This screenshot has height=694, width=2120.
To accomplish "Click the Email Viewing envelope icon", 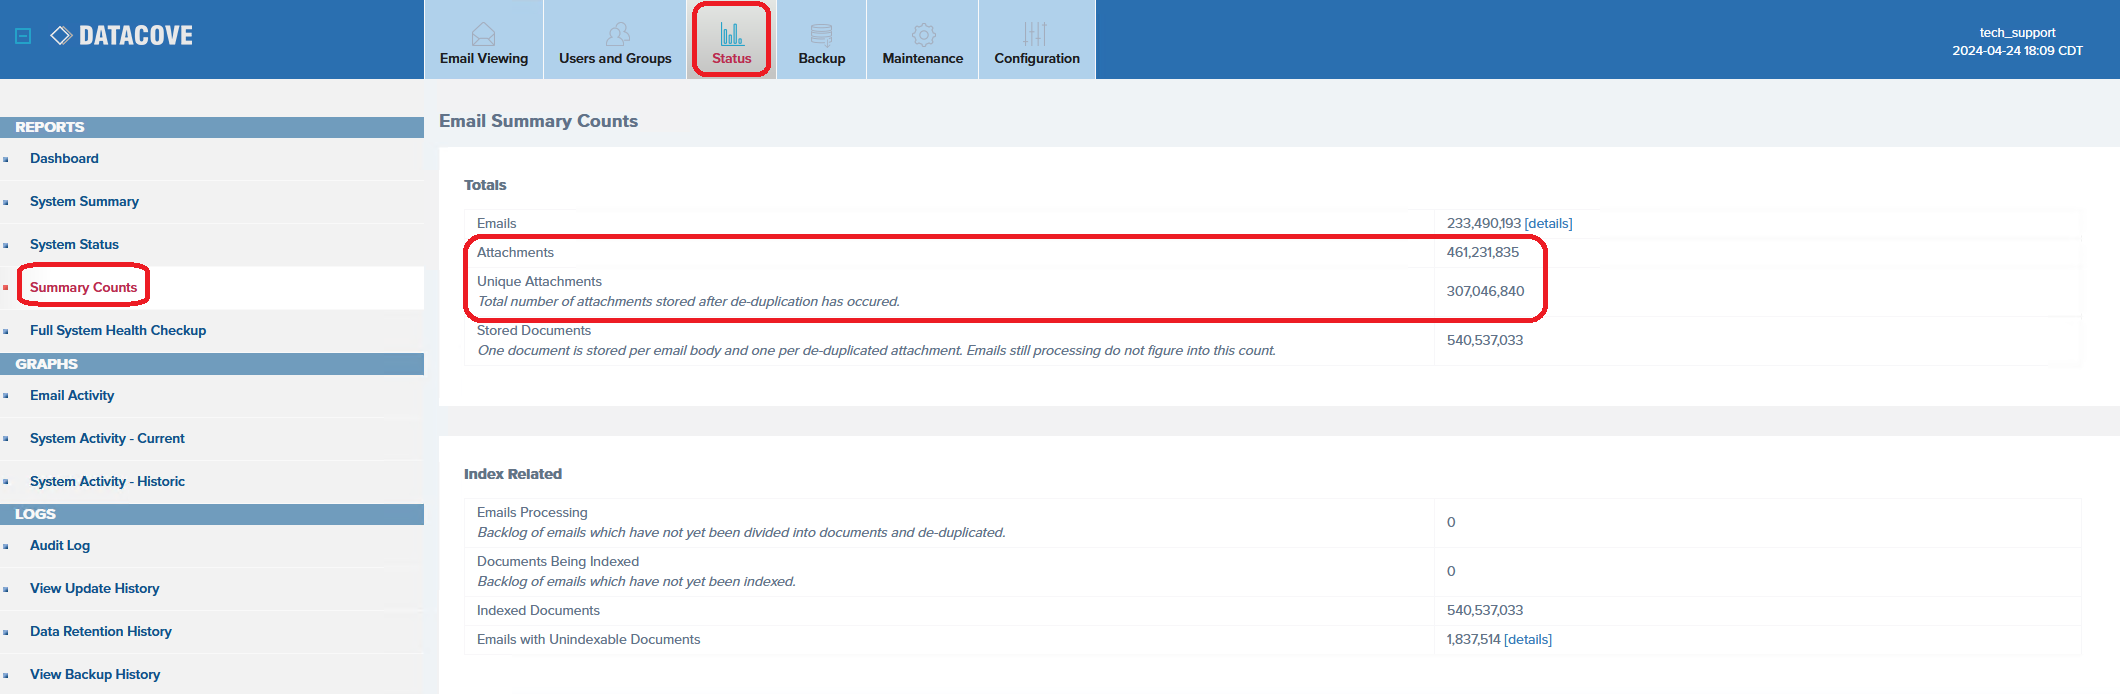I will tap(483, 35).
